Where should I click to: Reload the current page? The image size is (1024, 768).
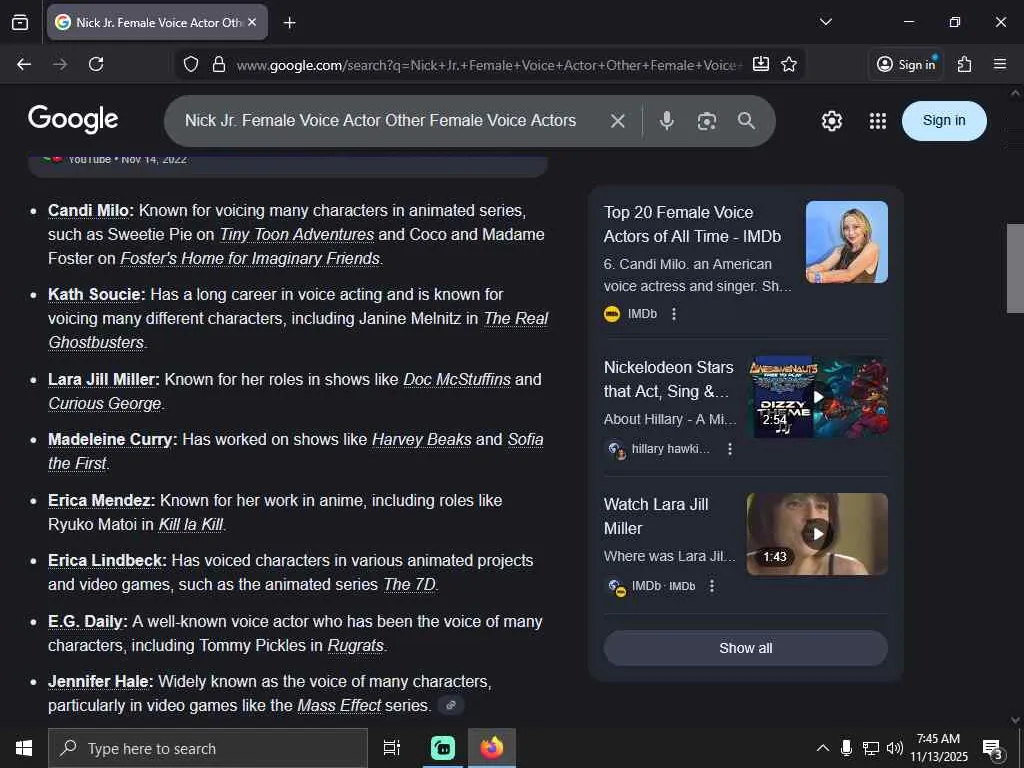96,64
